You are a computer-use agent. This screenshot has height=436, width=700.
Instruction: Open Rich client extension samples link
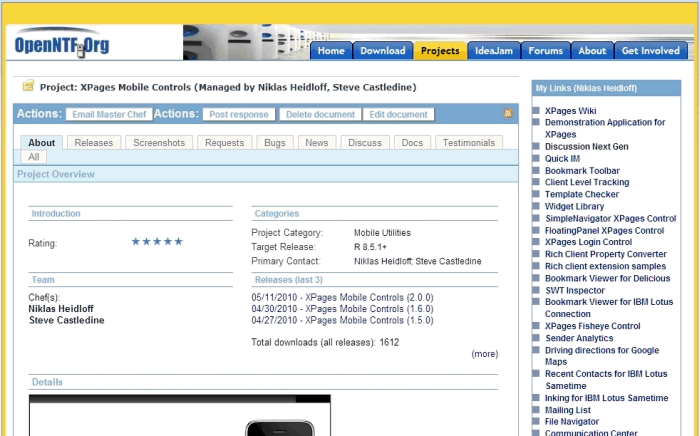pos(605,266)
